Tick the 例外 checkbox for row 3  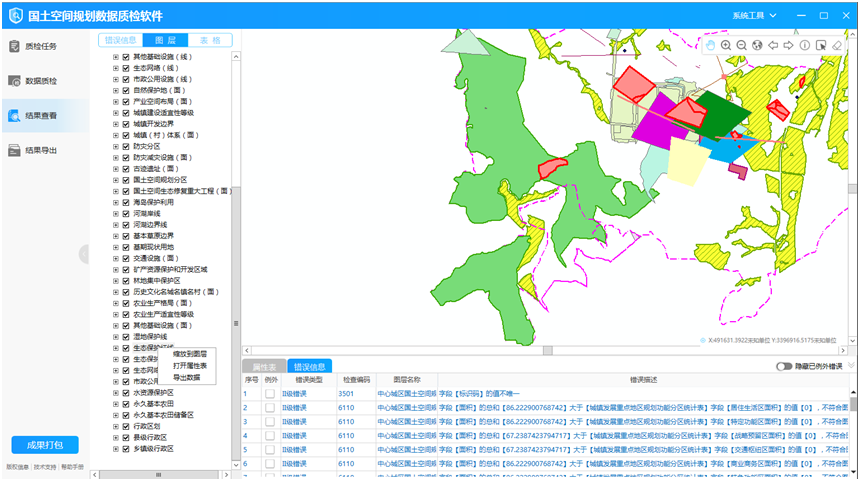(270, 422)
